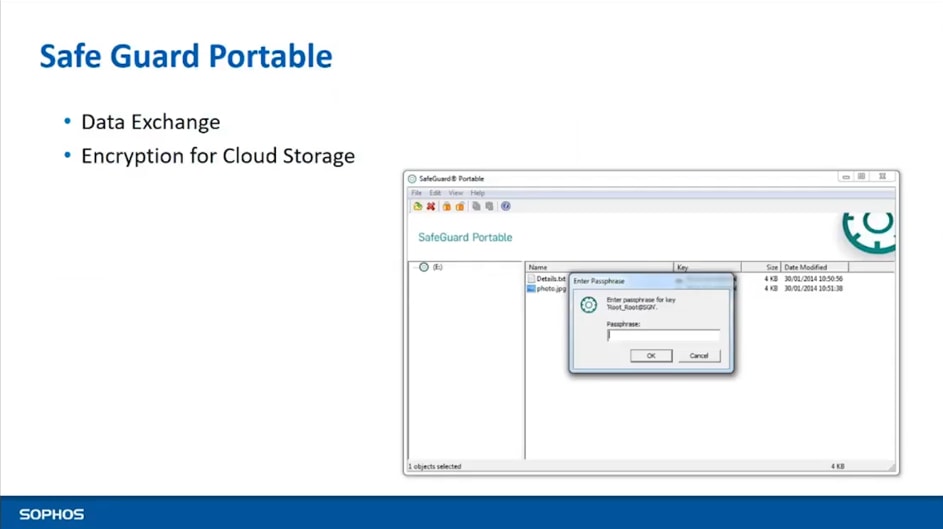Sort files by Date Modified column
Viewport: 943px width, 529px height.
coord(806,268)
